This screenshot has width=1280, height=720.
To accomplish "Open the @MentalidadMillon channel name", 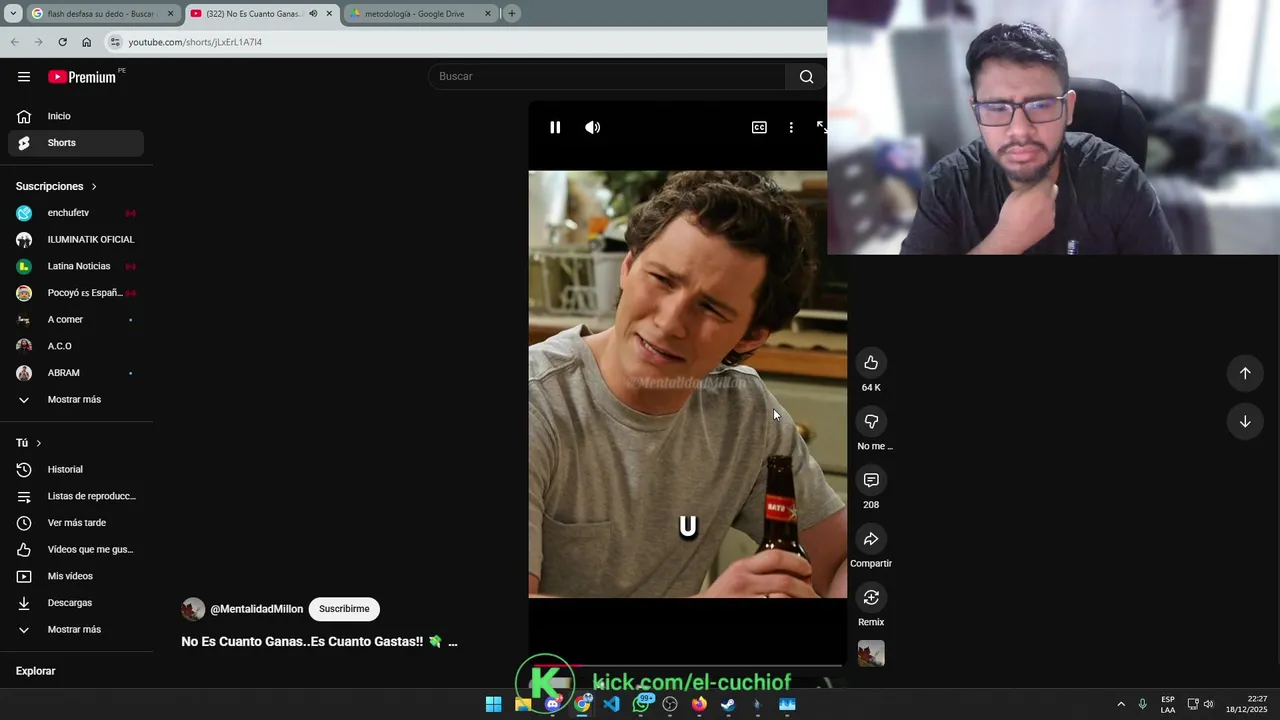I will click(x=256, y=609).
